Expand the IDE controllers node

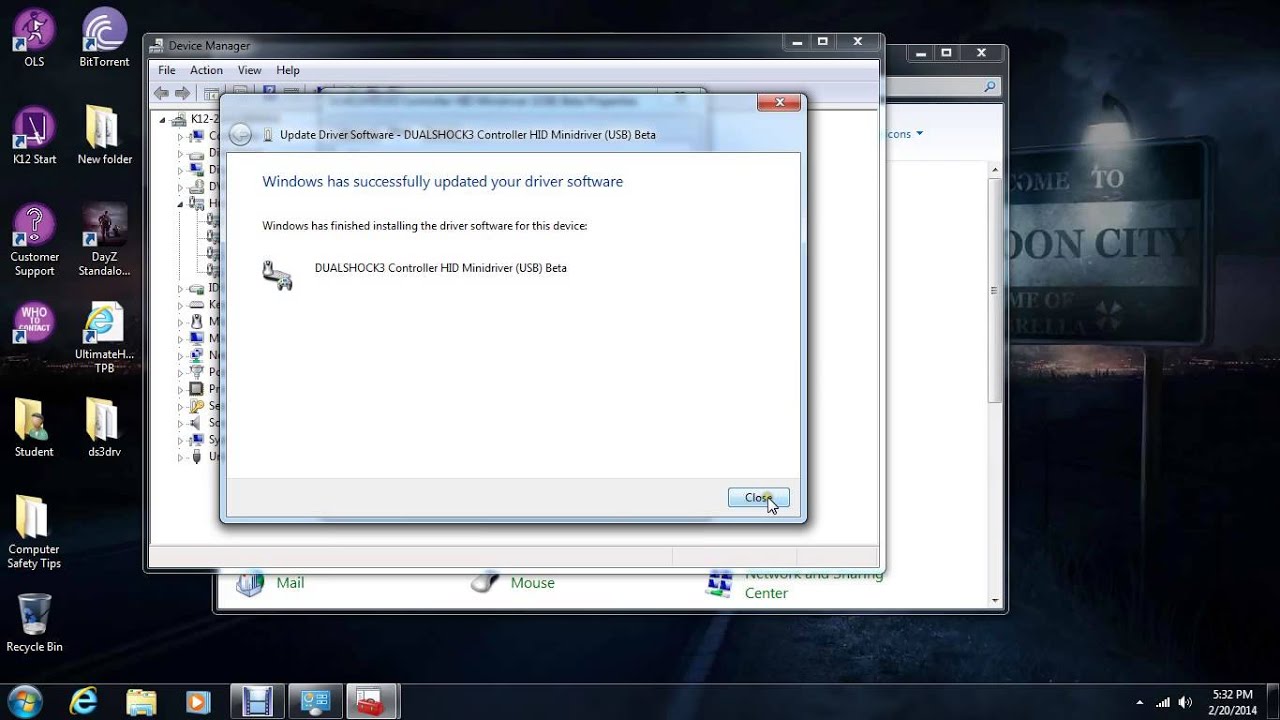(181, 288)
